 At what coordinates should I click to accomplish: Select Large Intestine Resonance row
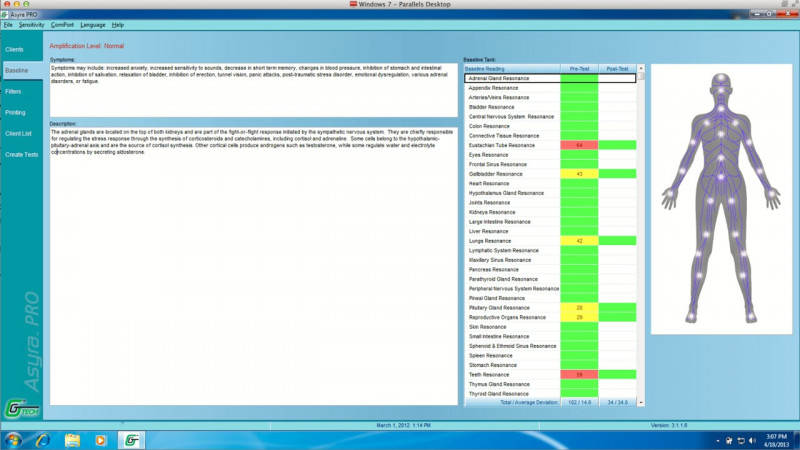tap(550, 221)
